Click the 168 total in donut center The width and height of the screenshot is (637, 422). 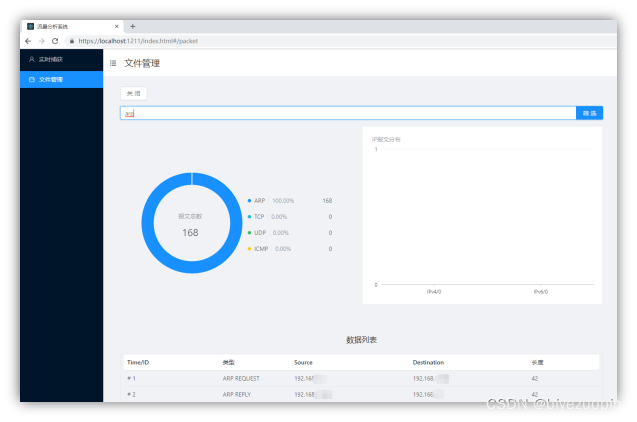(190, 233)
